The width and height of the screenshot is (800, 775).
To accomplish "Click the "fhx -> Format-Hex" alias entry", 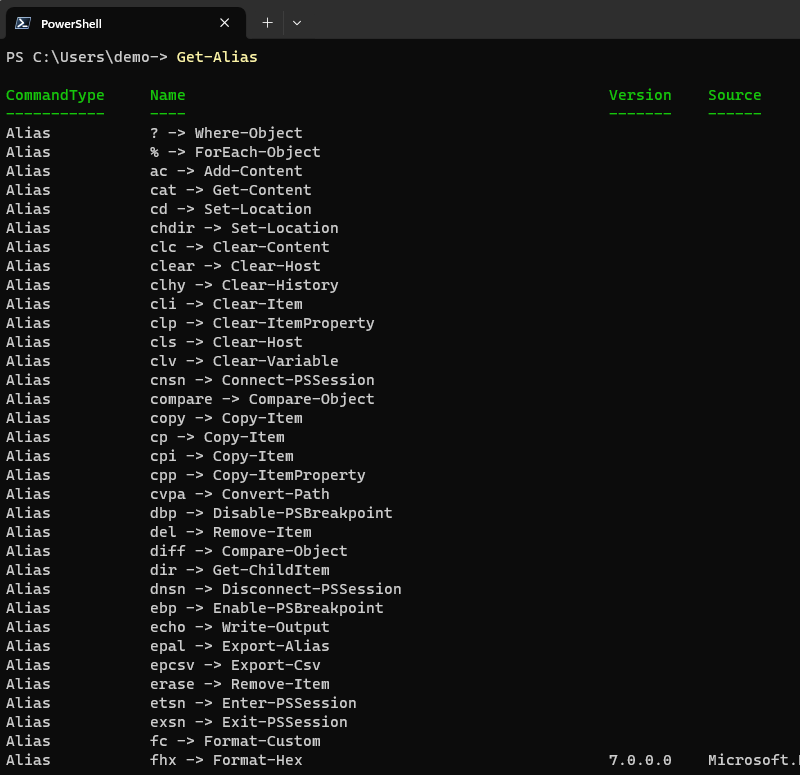I will [x=226, y=760].
